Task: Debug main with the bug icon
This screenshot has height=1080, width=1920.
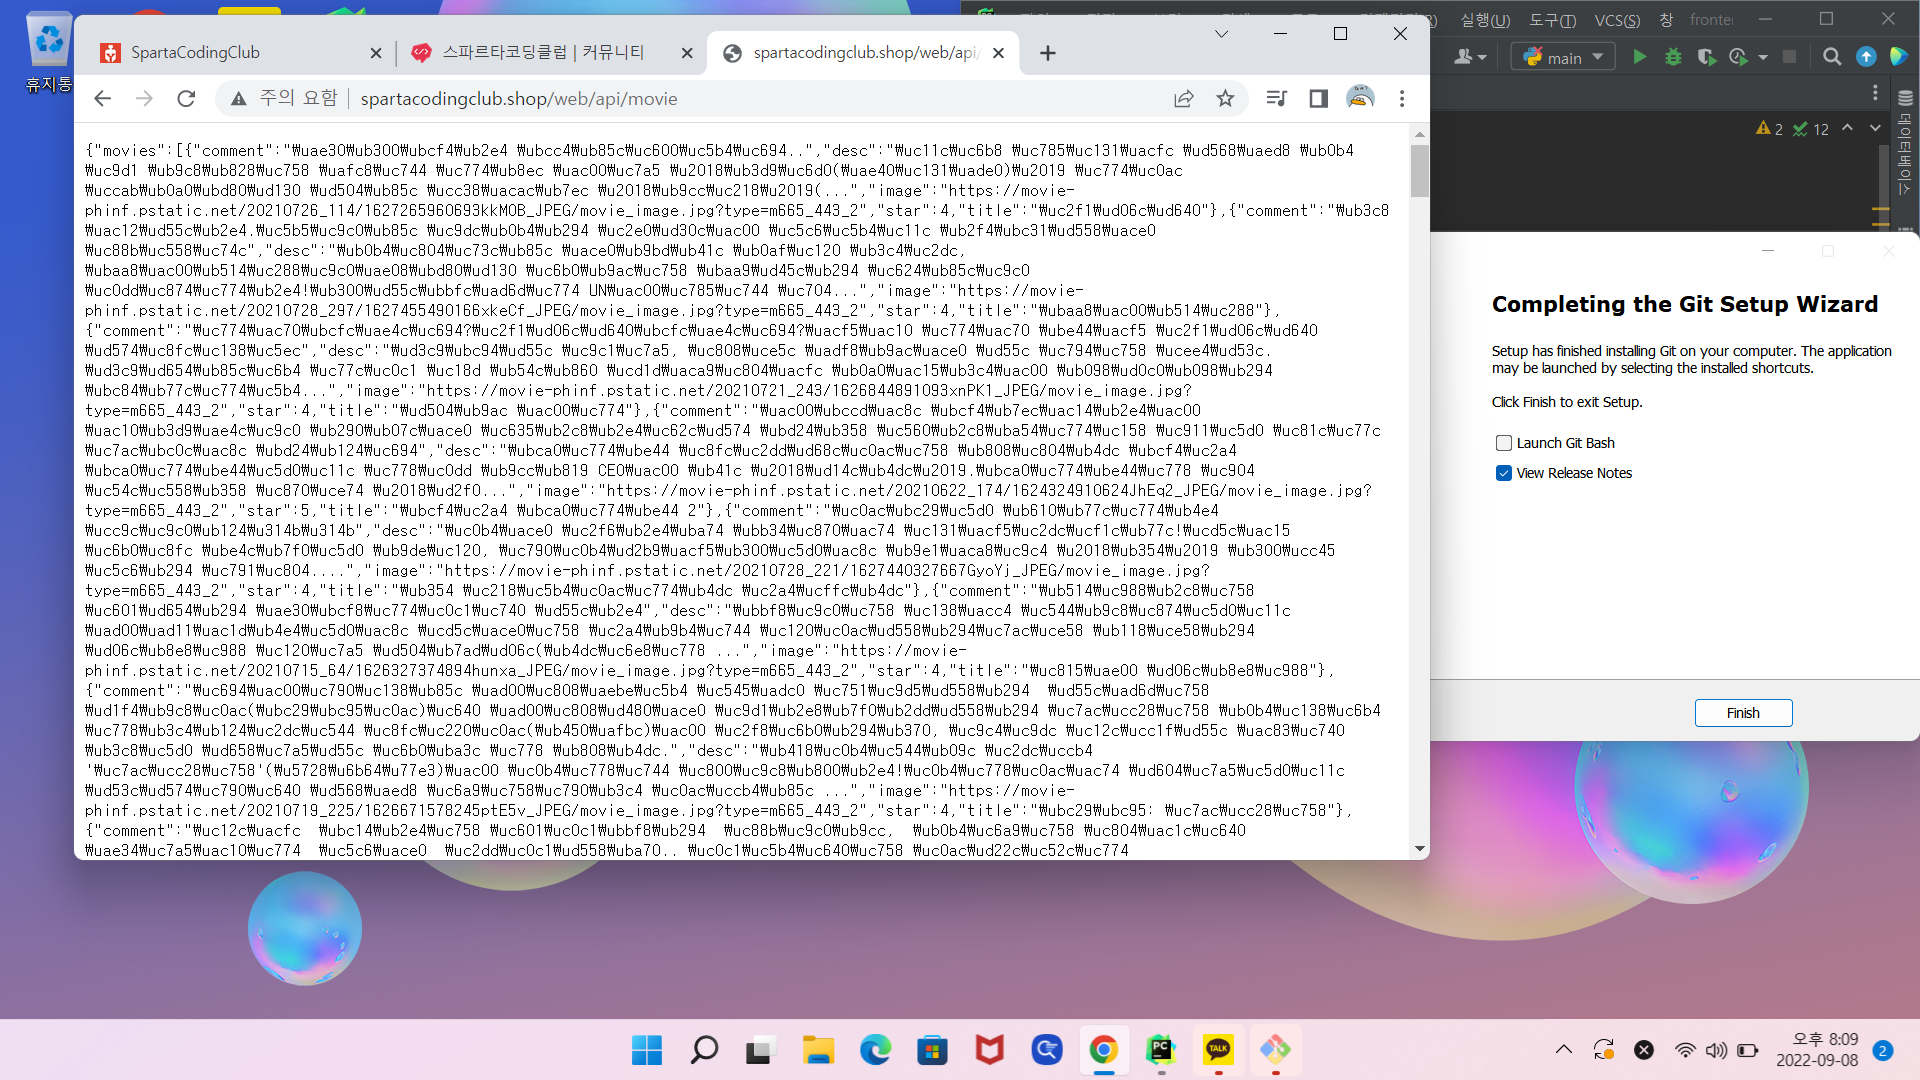Action: click(1673, 57)
